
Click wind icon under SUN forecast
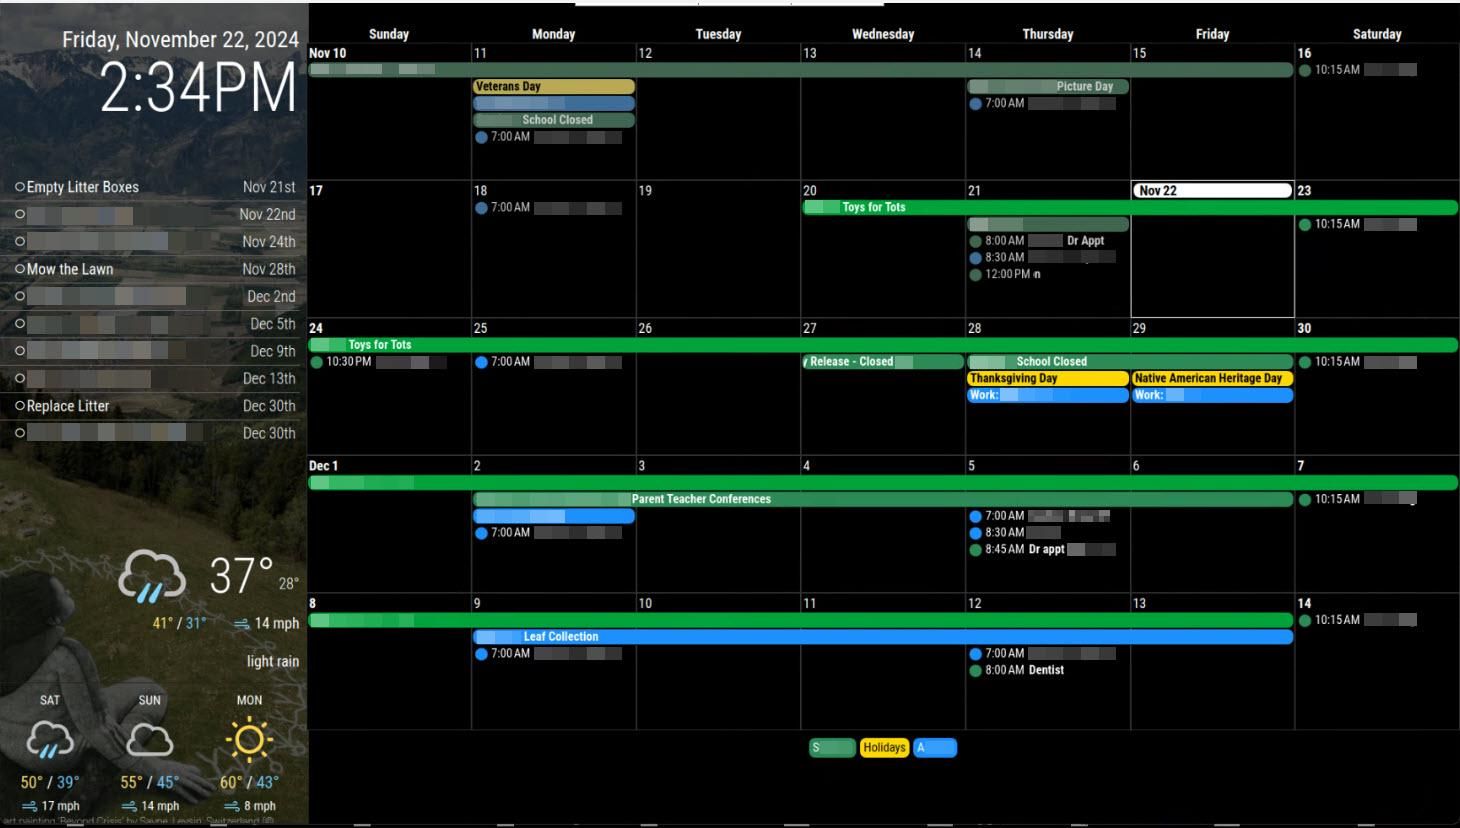coord(129,806)
